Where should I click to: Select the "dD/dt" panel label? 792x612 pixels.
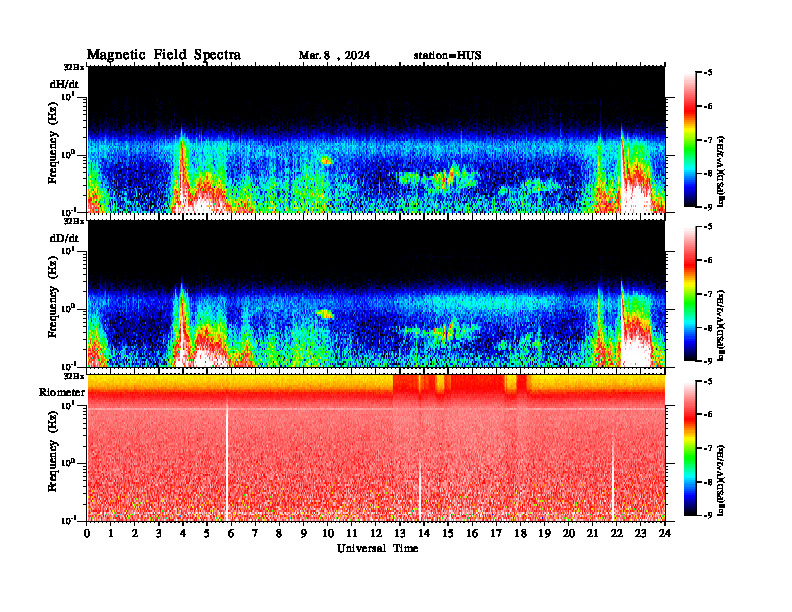click(x=64, y=238)
